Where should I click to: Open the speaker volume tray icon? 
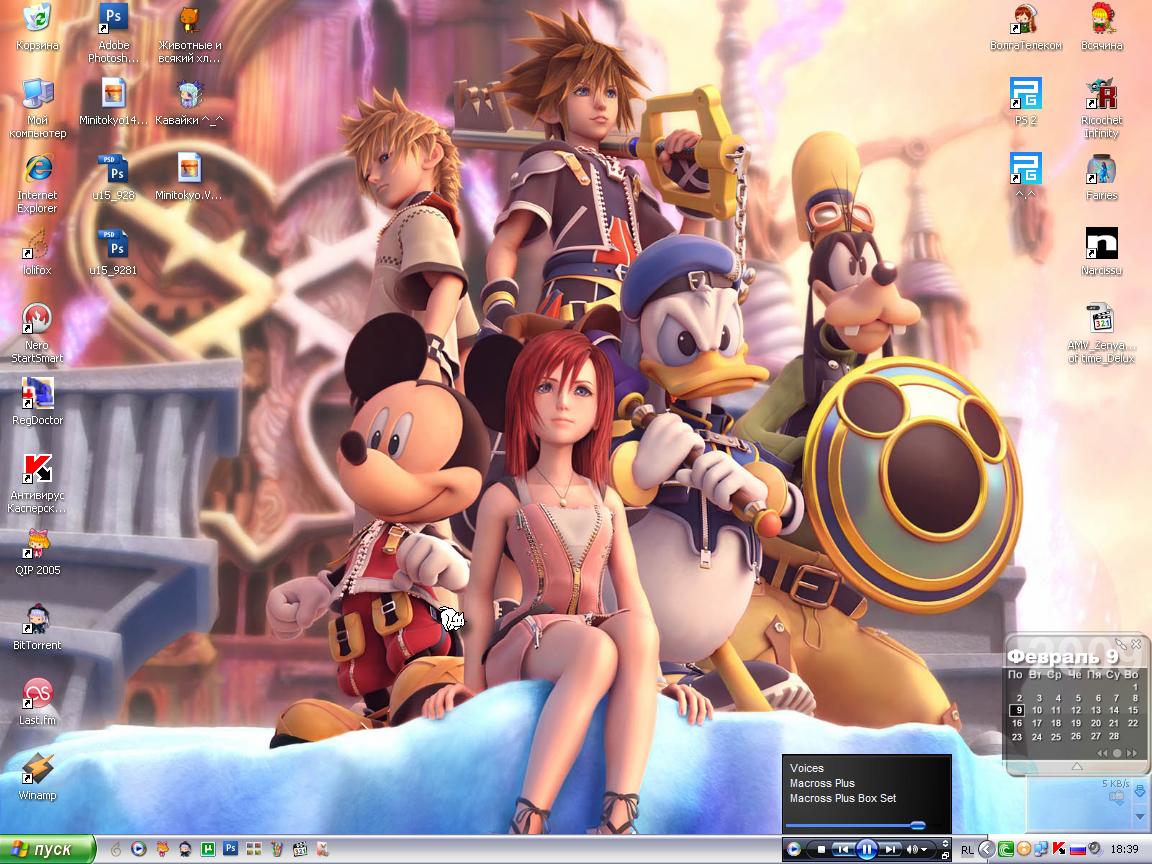pyautogui.click(x=1095, y=849)
